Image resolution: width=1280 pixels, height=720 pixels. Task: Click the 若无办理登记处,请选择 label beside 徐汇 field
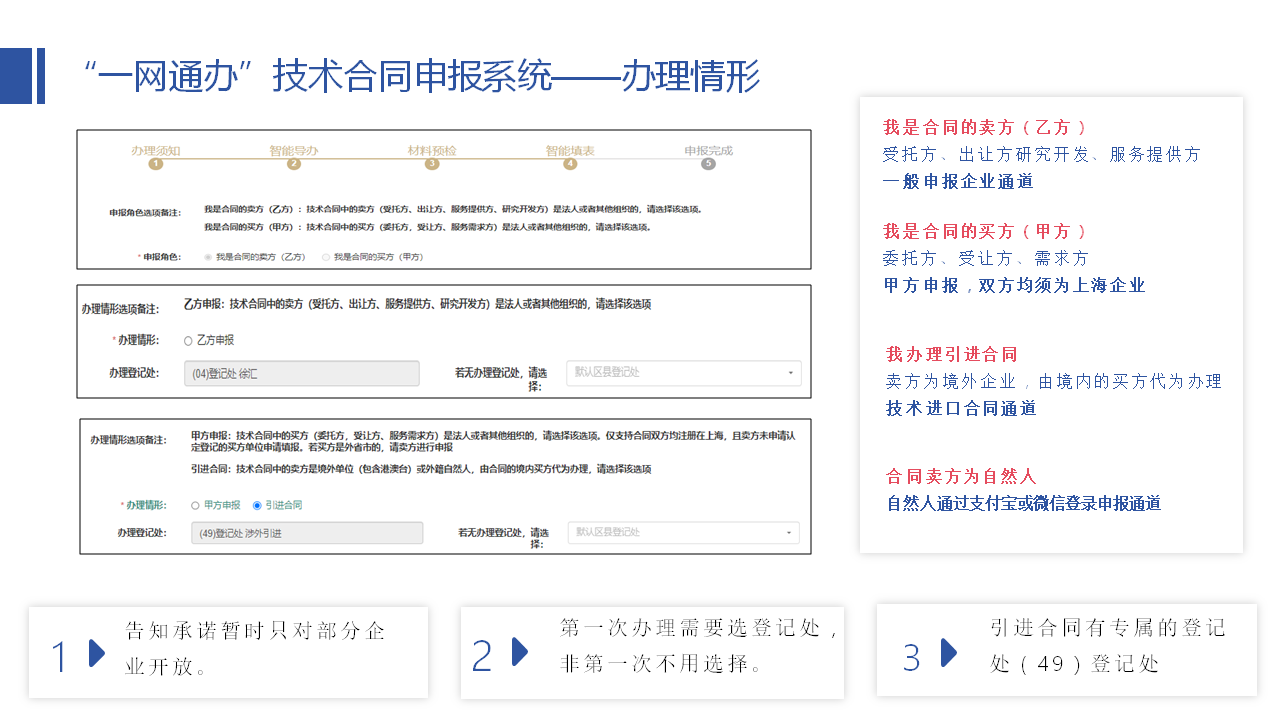[501, 378]
